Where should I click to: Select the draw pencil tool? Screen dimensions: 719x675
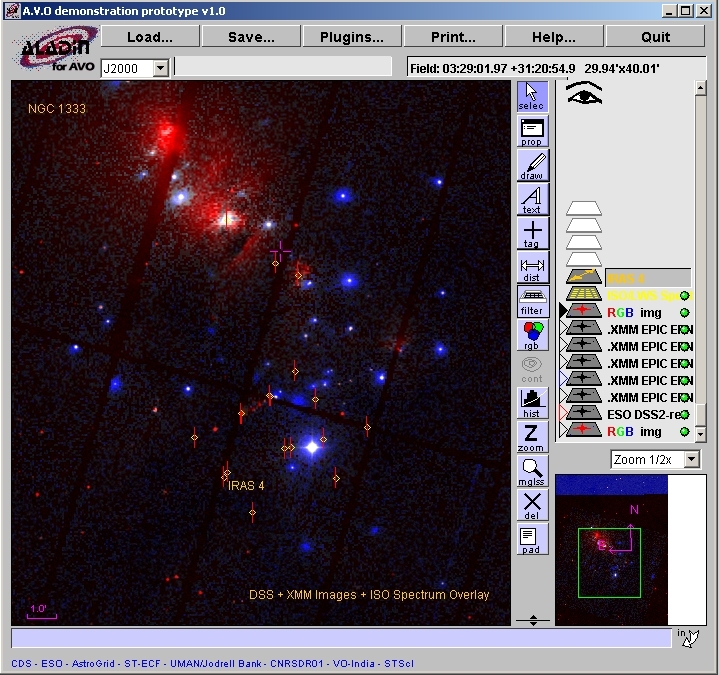tap(531, 165)
